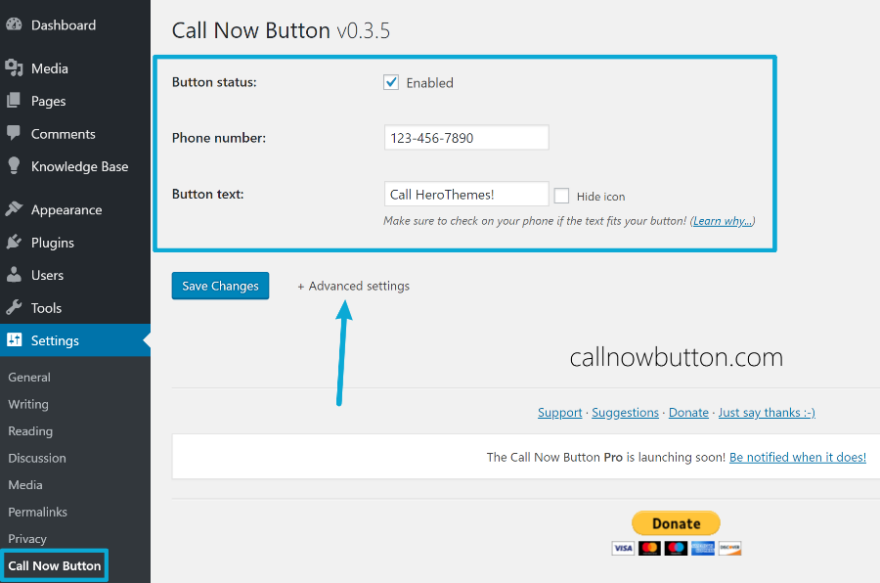Open the Learn why link
880x583 pixels.
[722, 220]
